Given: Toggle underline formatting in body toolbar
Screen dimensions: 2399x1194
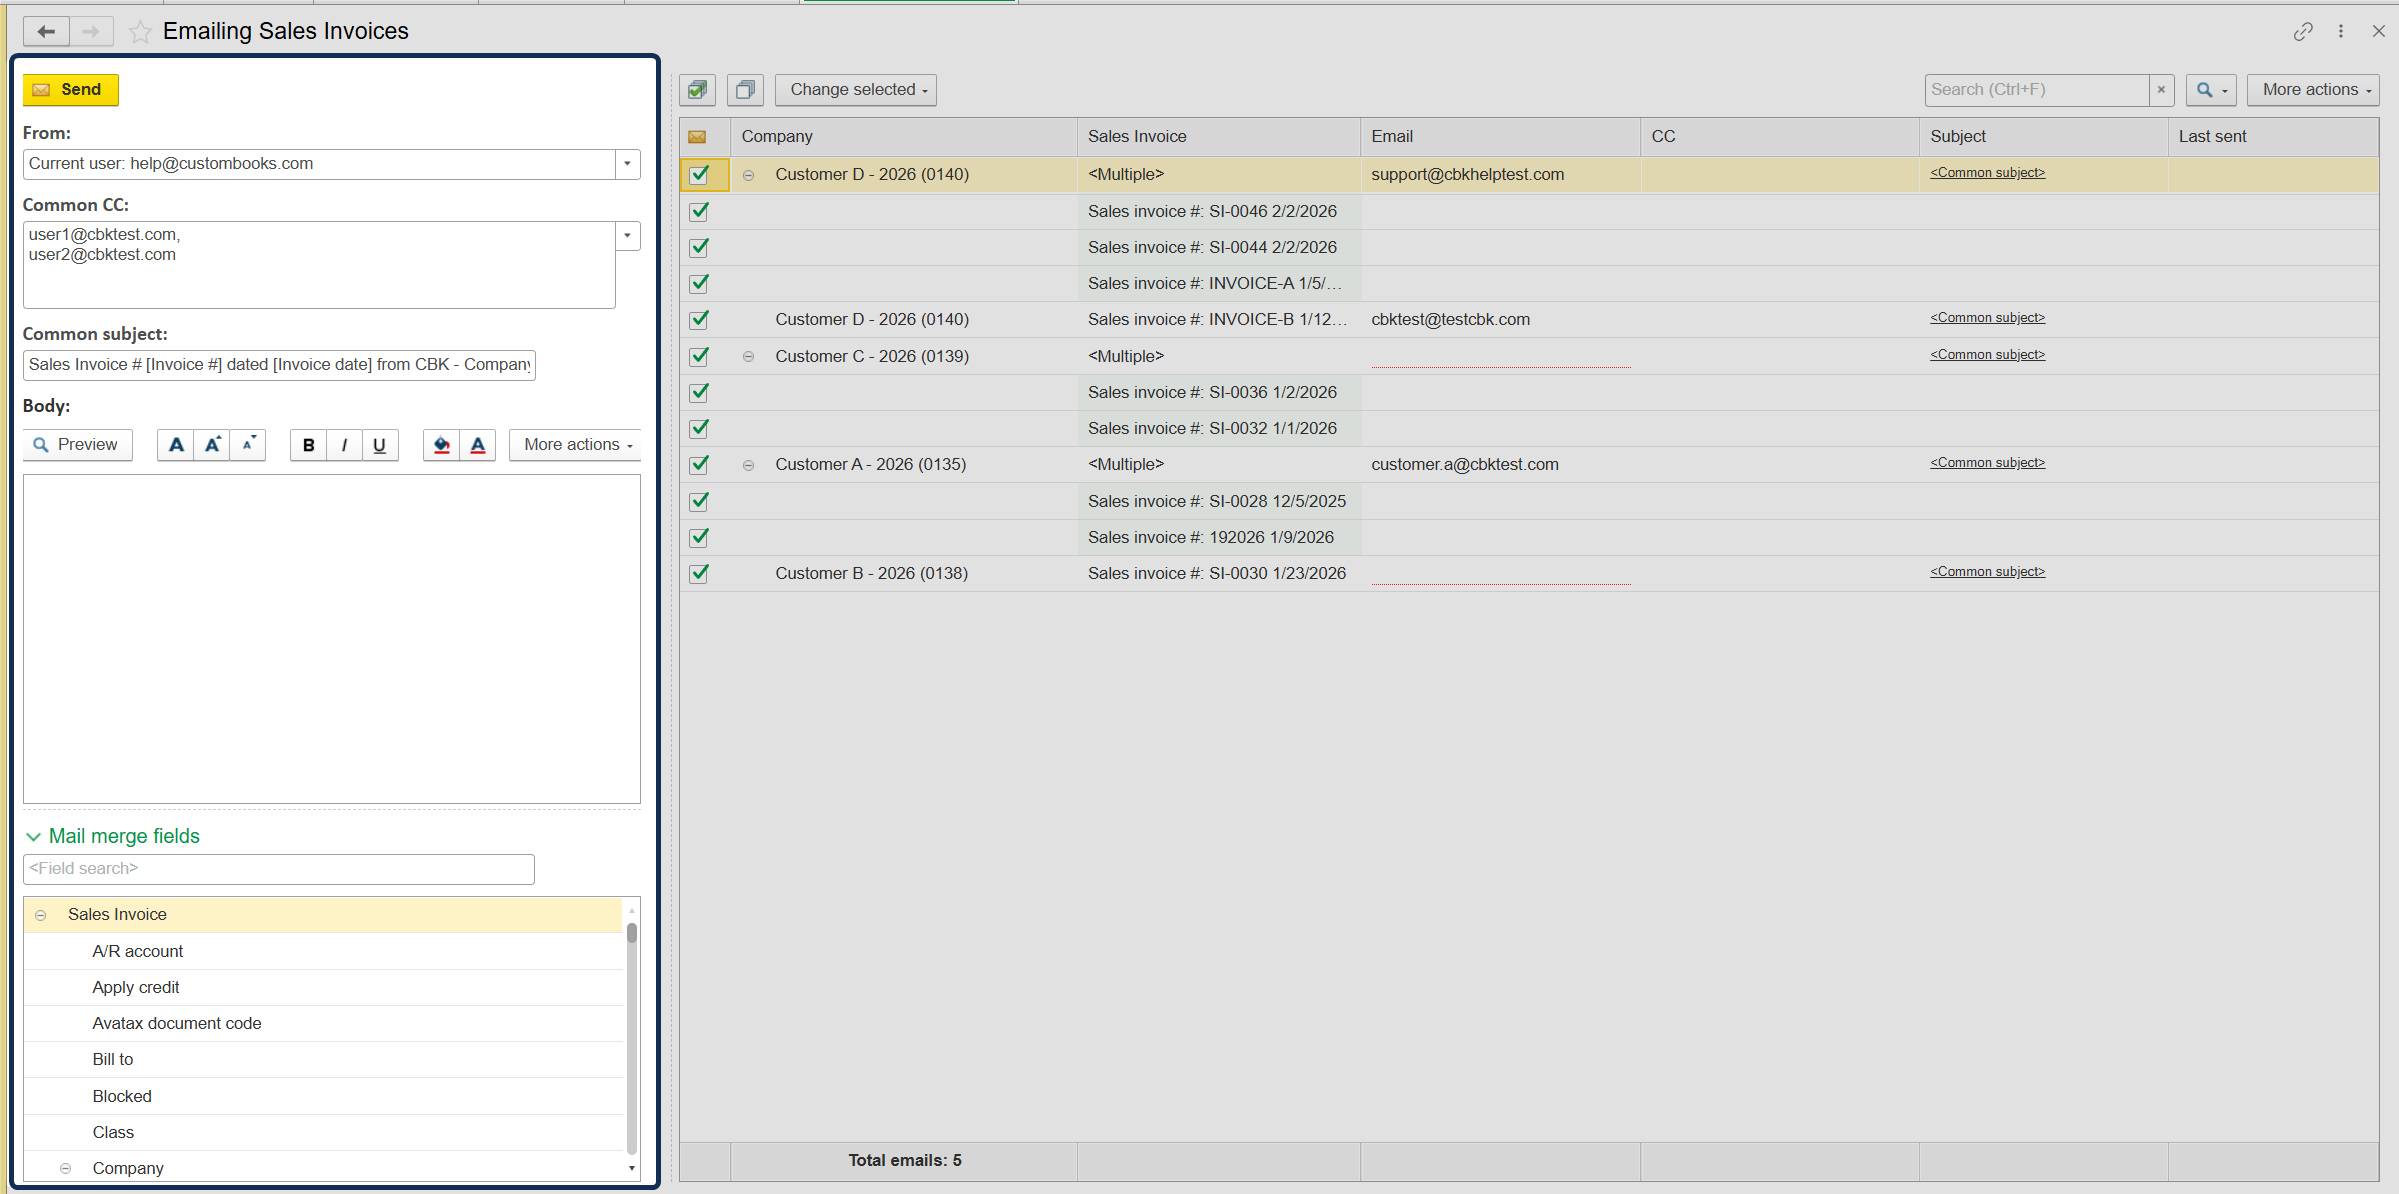Looking at the screenshot, I should coord(379,445).
